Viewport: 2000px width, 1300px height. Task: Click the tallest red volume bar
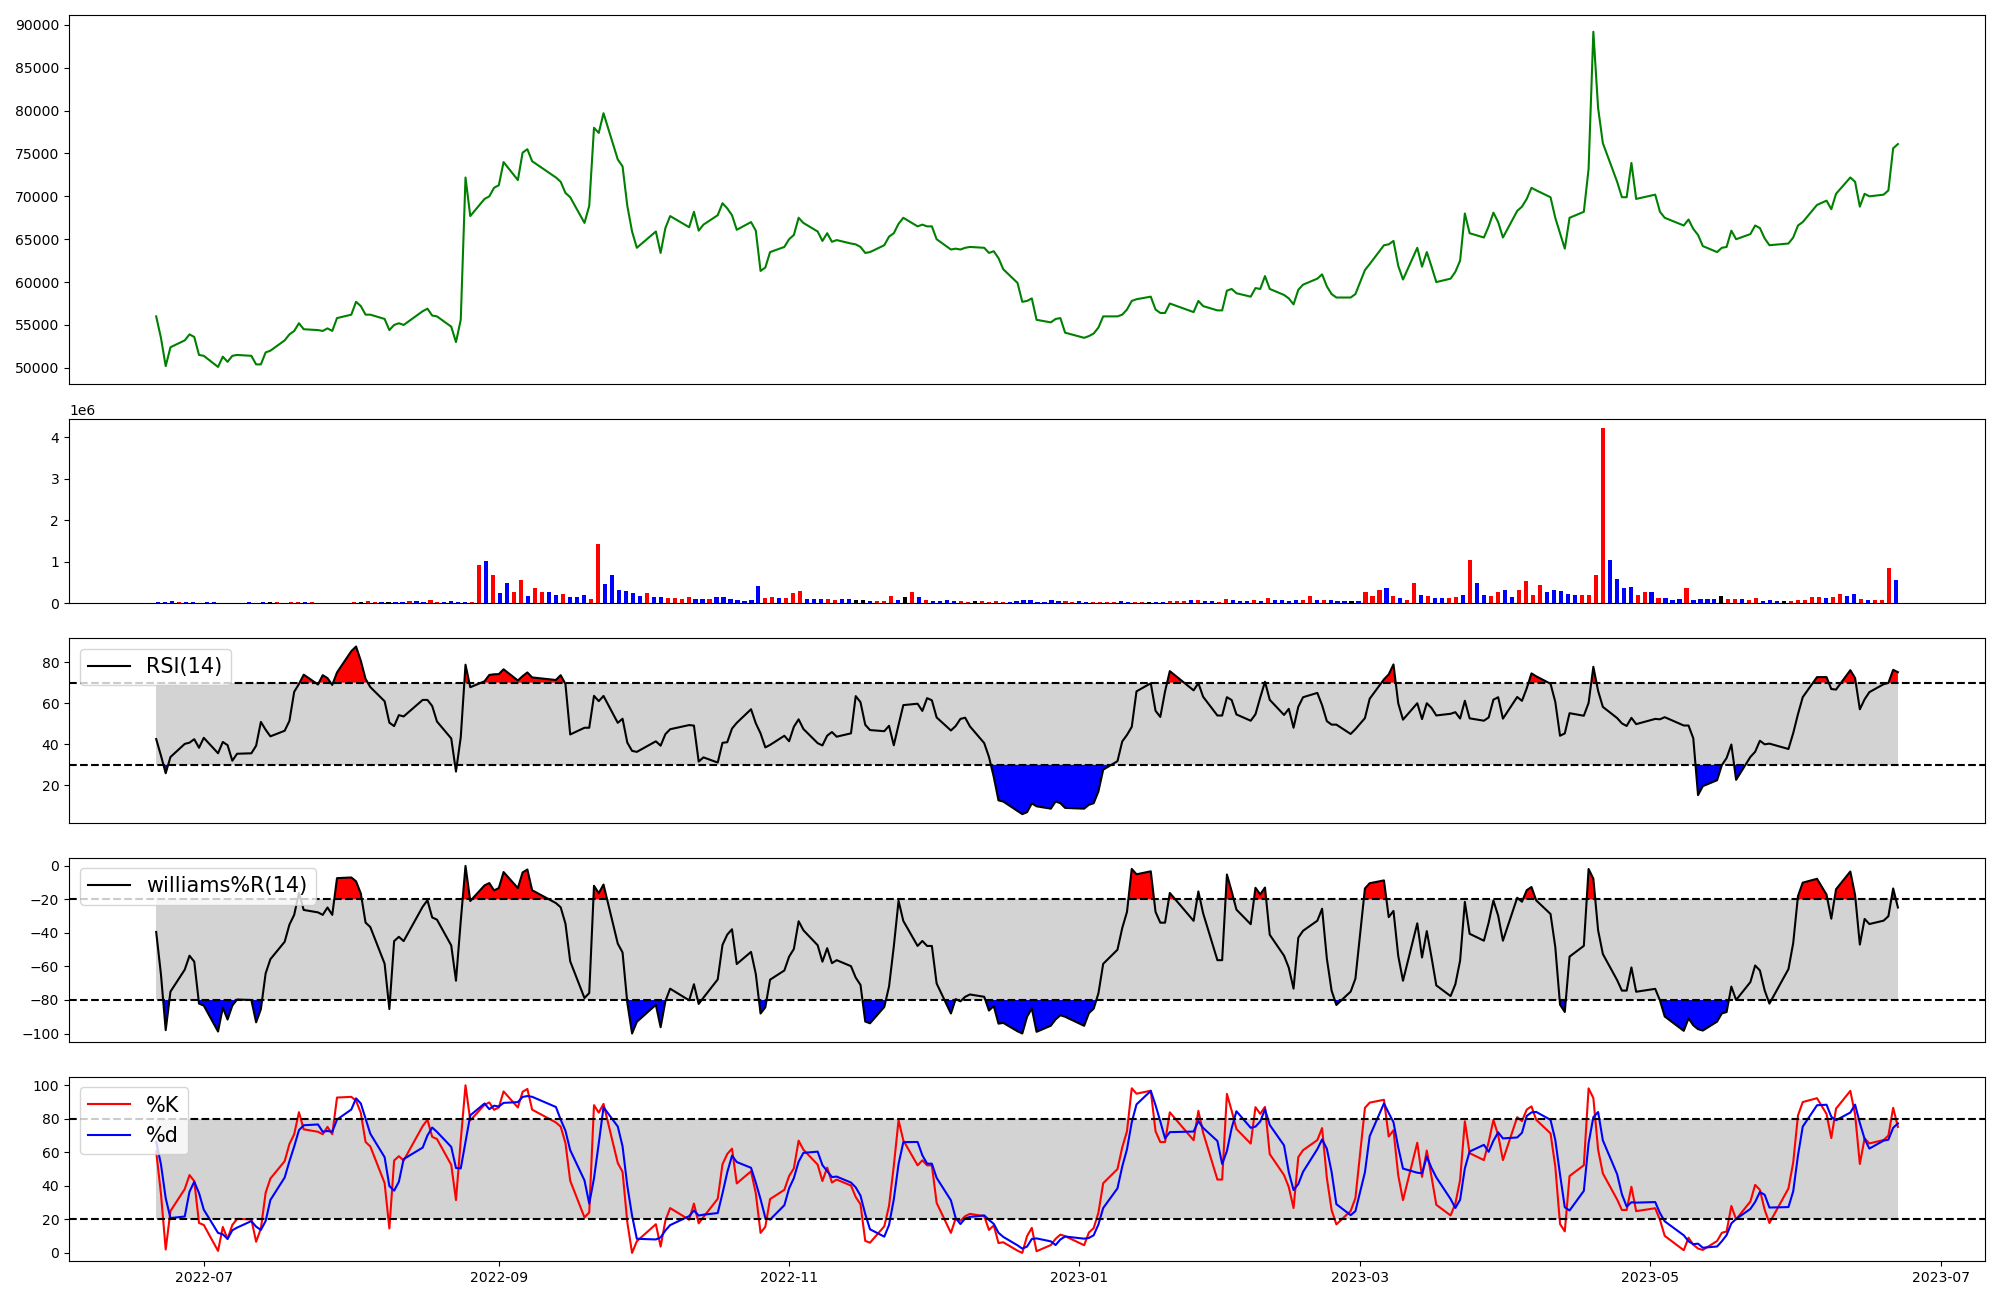pyautogui.click(x=1603, y=515)
